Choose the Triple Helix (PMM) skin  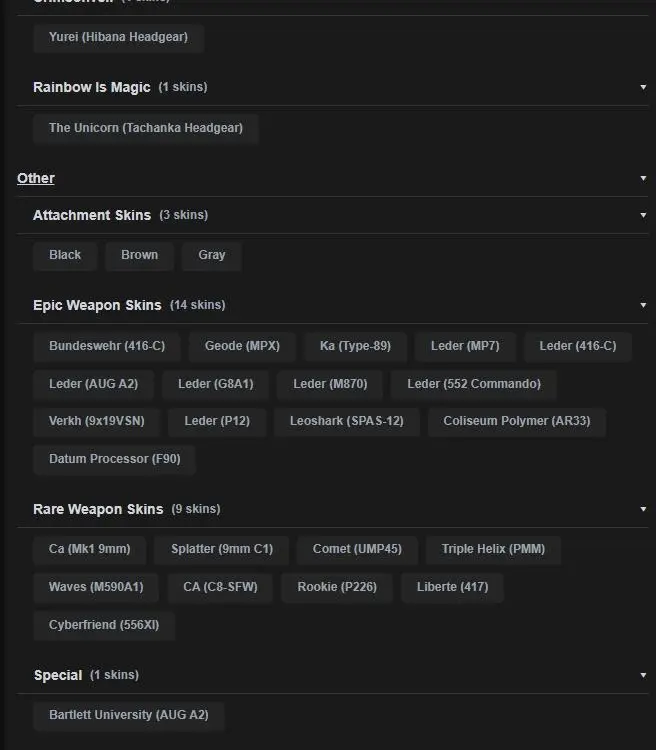tap(494, 549)
